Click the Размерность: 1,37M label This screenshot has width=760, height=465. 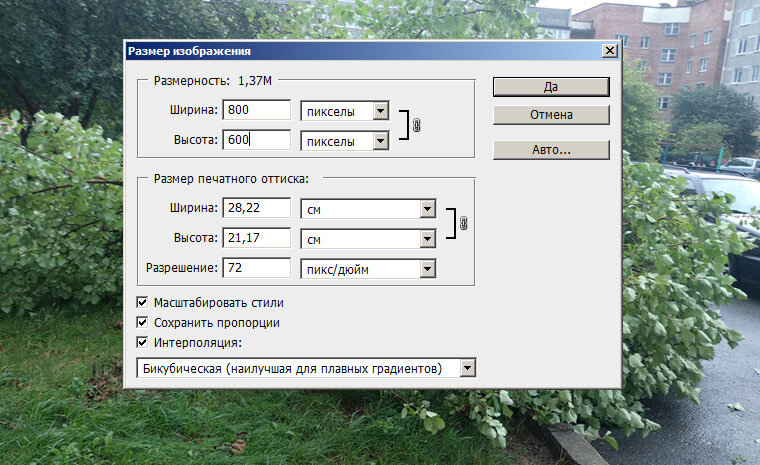point(213,80)
